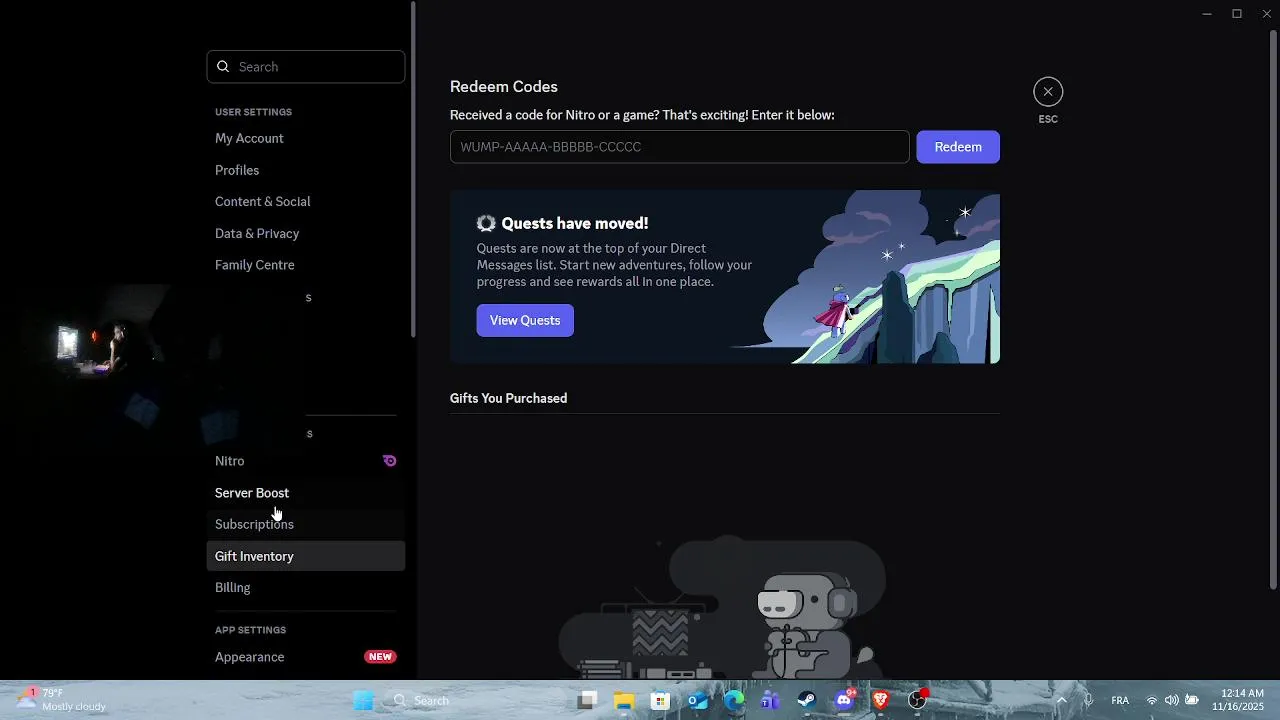Click the Nitro badge icon beside Nitro
The width and height of the screenshot is (1280, 720).
pos(390,461)
